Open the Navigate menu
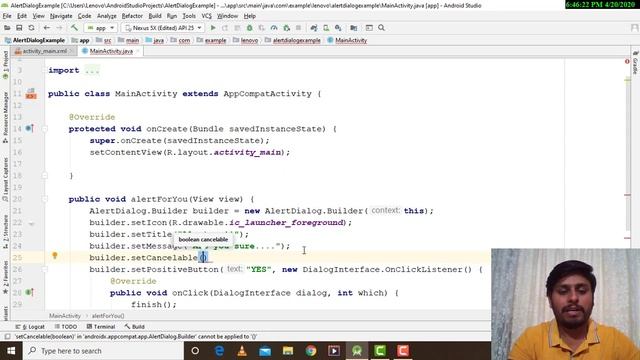640x360 pixels. point(61,16)
